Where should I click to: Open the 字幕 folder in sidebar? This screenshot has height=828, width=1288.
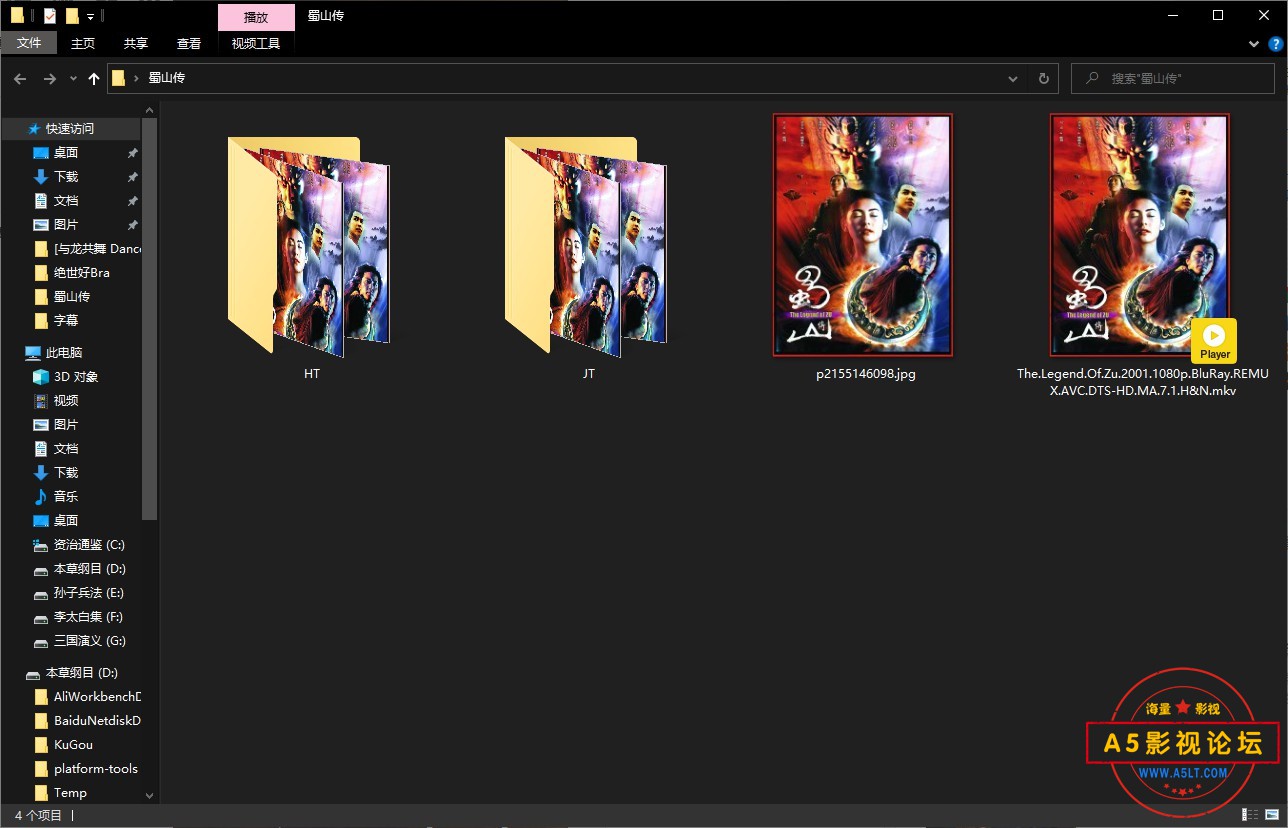pyautogui.click(x=66, y=320)
